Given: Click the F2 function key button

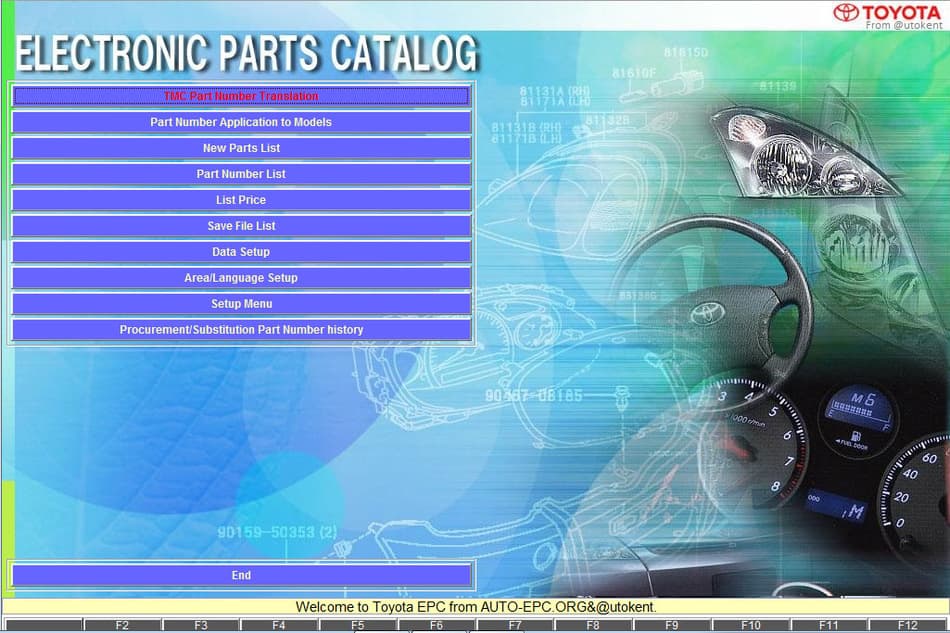Looking at the screenshot, I should coord(122,625).
